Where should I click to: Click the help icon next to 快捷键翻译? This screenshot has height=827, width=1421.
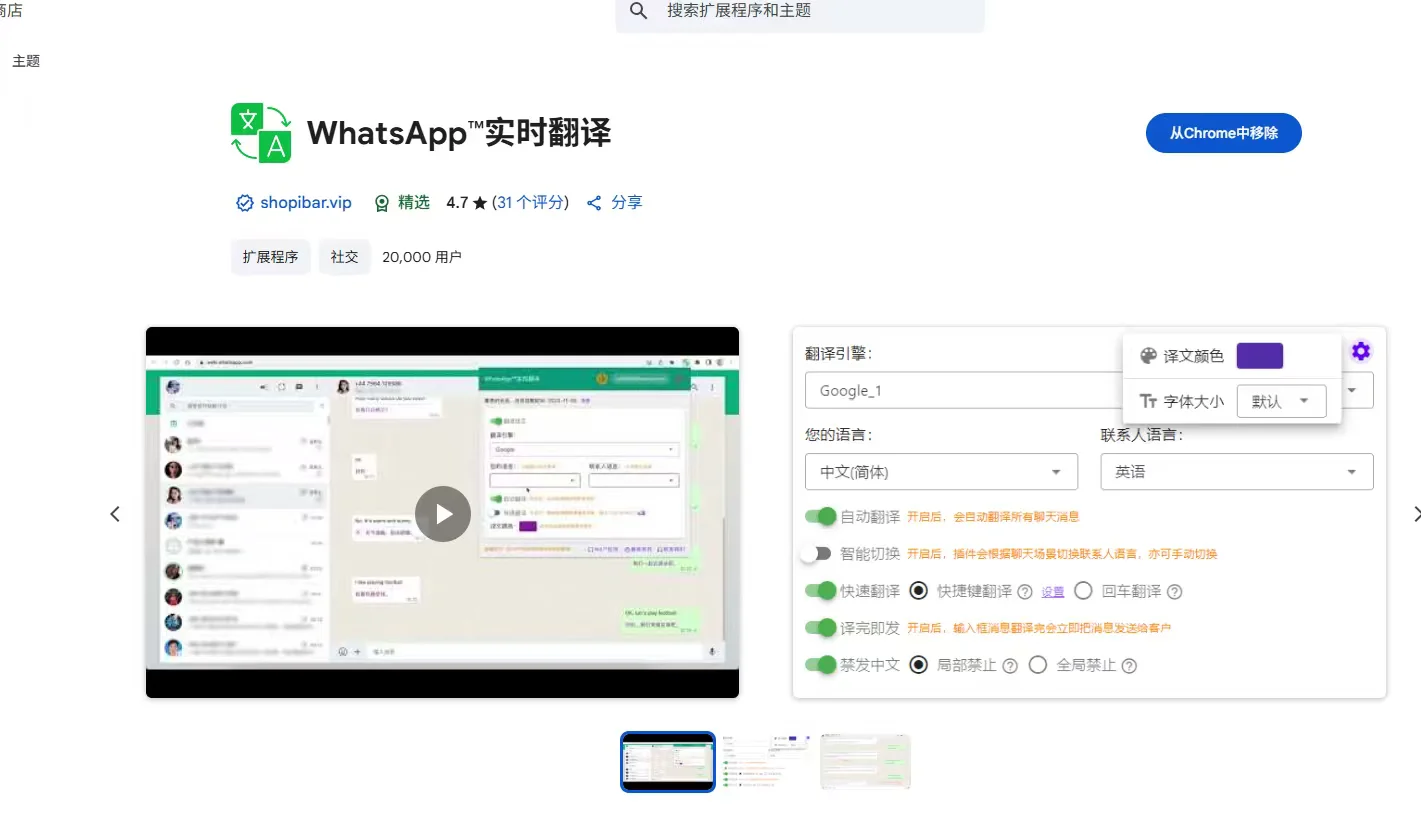pyautogui.click(x=1025, y=591)
